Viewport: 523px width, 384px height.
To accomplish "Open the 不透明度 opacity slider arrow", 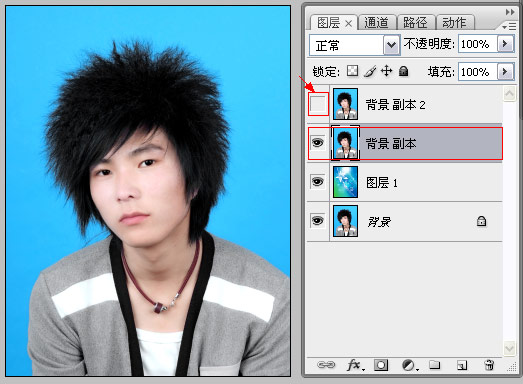I will pyautogui.click(x=505, y=44).
